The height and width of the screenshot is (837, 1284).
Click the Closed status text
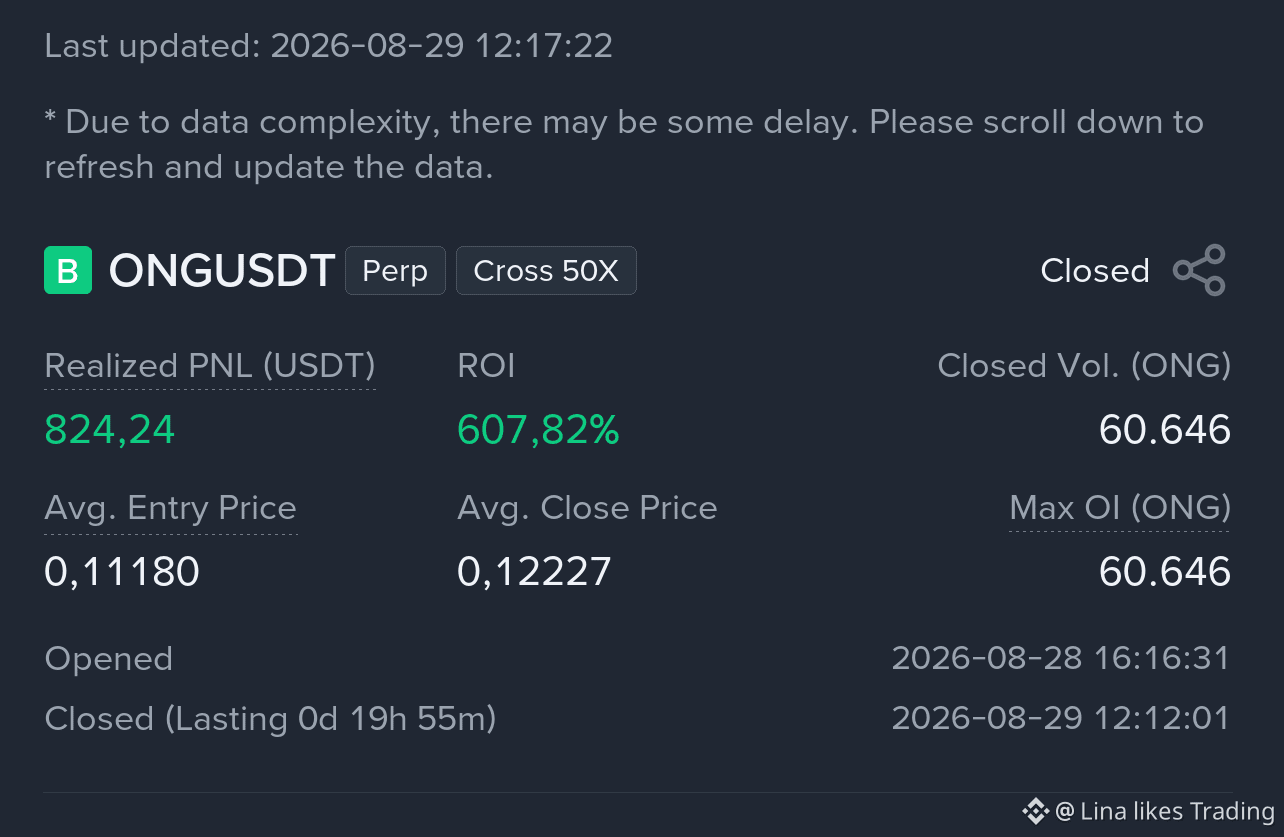click(x=1095, y=271)
